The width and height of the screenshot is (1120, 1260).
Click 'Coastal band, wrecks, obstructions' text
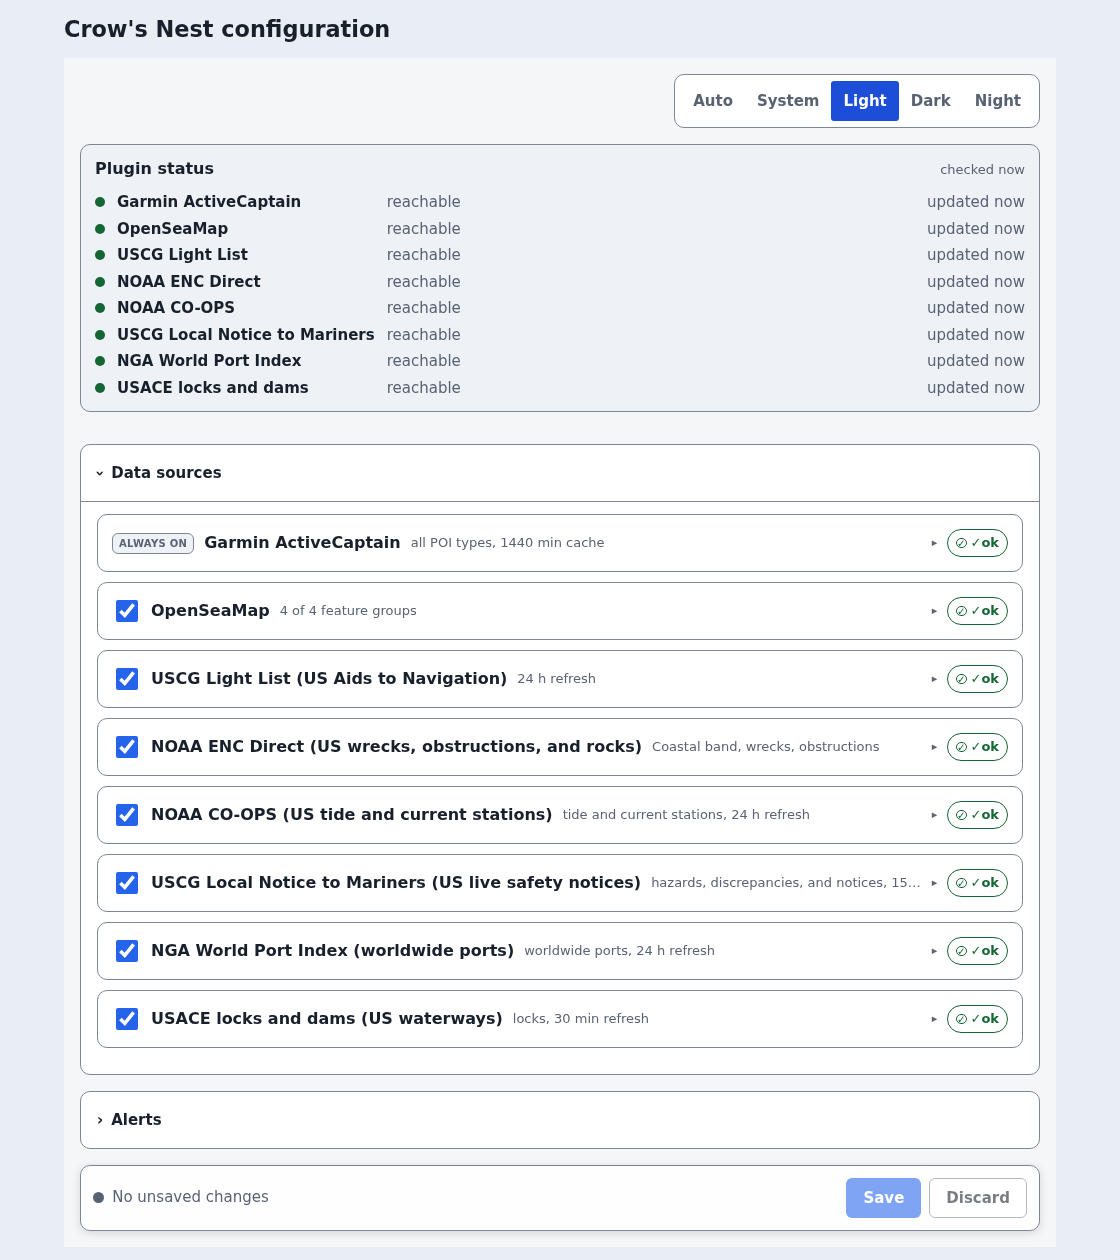(766, 747)
